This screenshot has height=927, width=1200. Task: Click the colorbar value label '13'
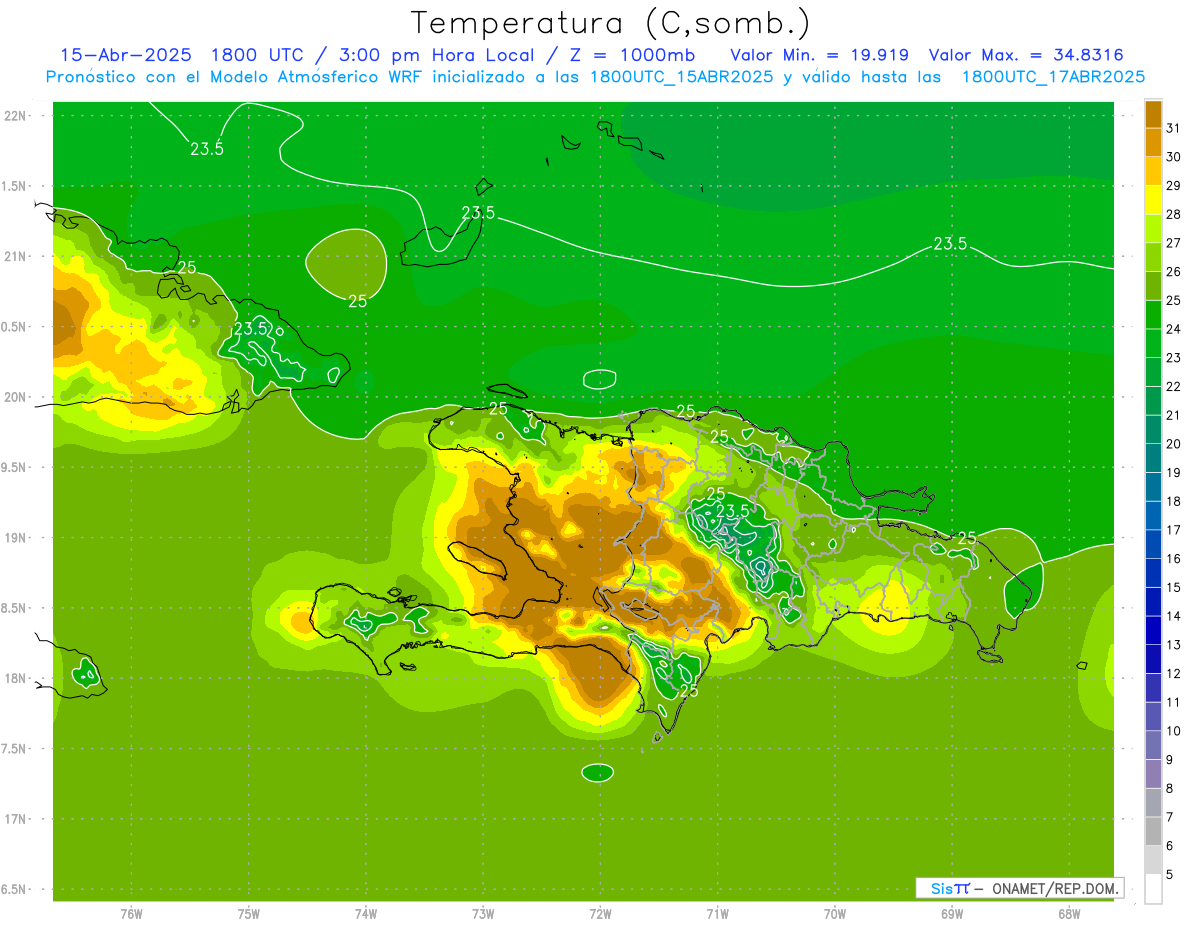(x=1173, y=645)
